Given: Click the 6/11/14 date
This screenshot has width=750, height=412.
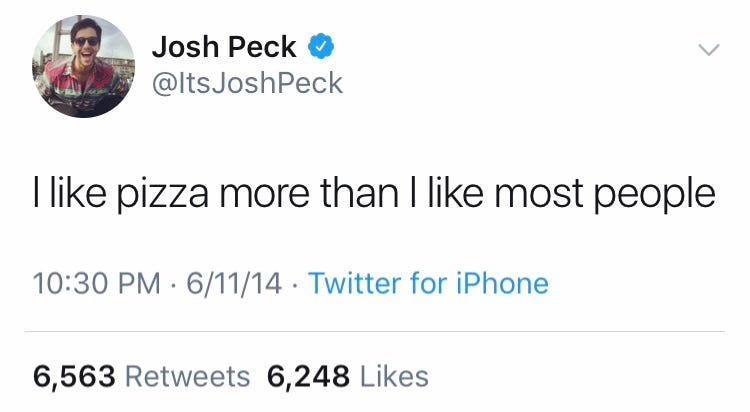Looking at the screenshot, I should (x=226, y=283).
